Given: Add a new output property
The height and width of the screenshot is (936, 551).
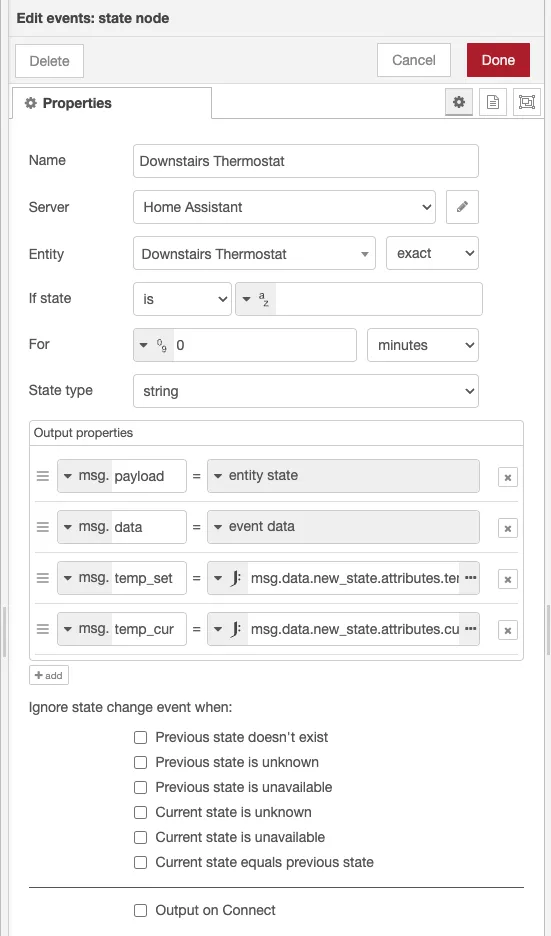Looking at the screenshot, I should 49,675.
